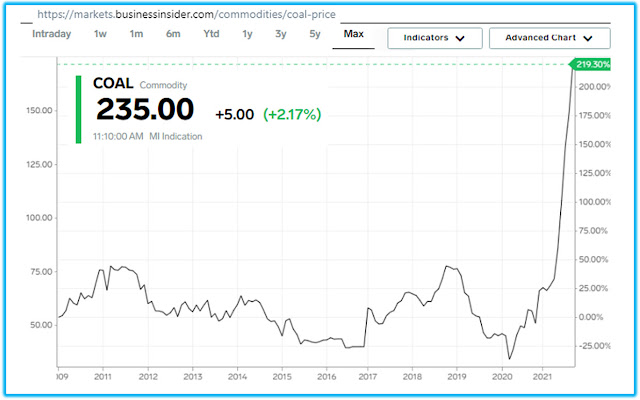
Task: Click the 150.00% right axis label
Action: [594, 144]
